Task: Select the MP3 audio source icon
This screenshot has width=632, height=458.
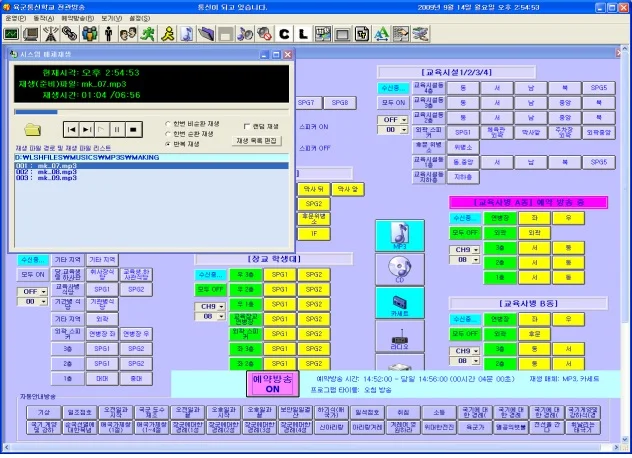Action: pos(400,235)
